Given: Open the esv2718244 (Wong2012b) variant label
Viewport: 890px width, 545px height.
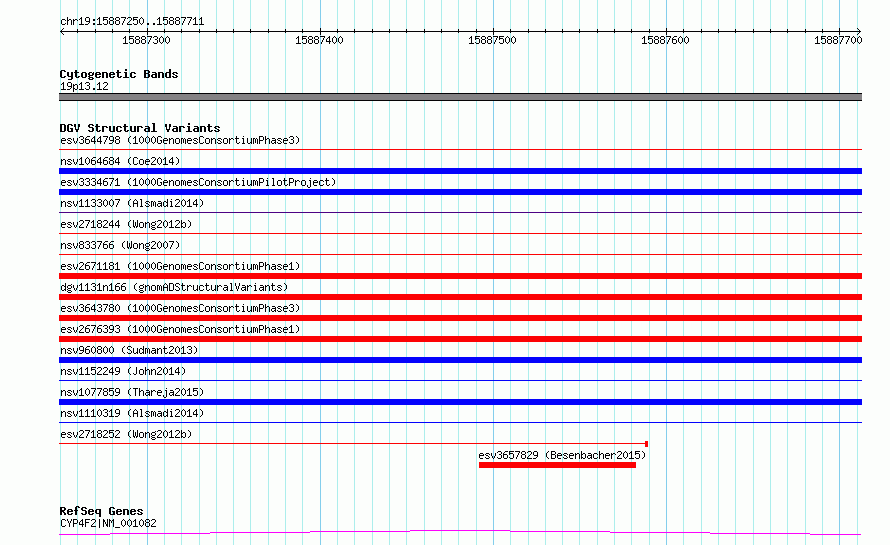Looking at the screenshot, I should pos(126,224).
